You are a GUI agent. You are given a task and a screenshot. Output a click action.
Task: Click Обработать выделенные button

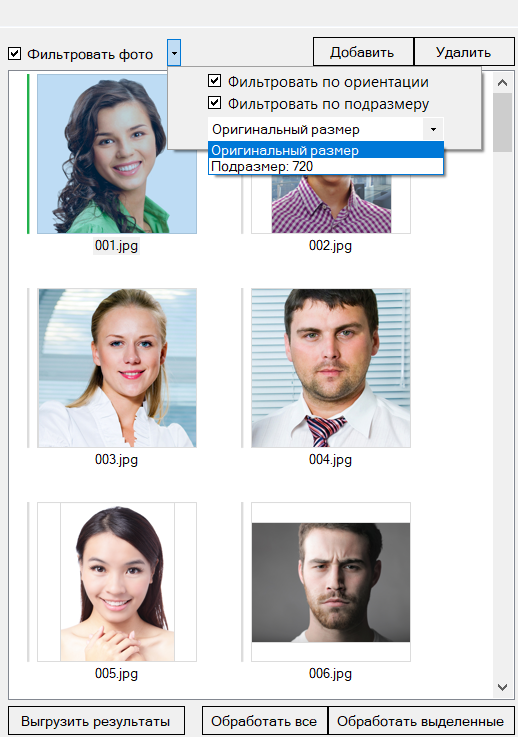coord(421,721)
